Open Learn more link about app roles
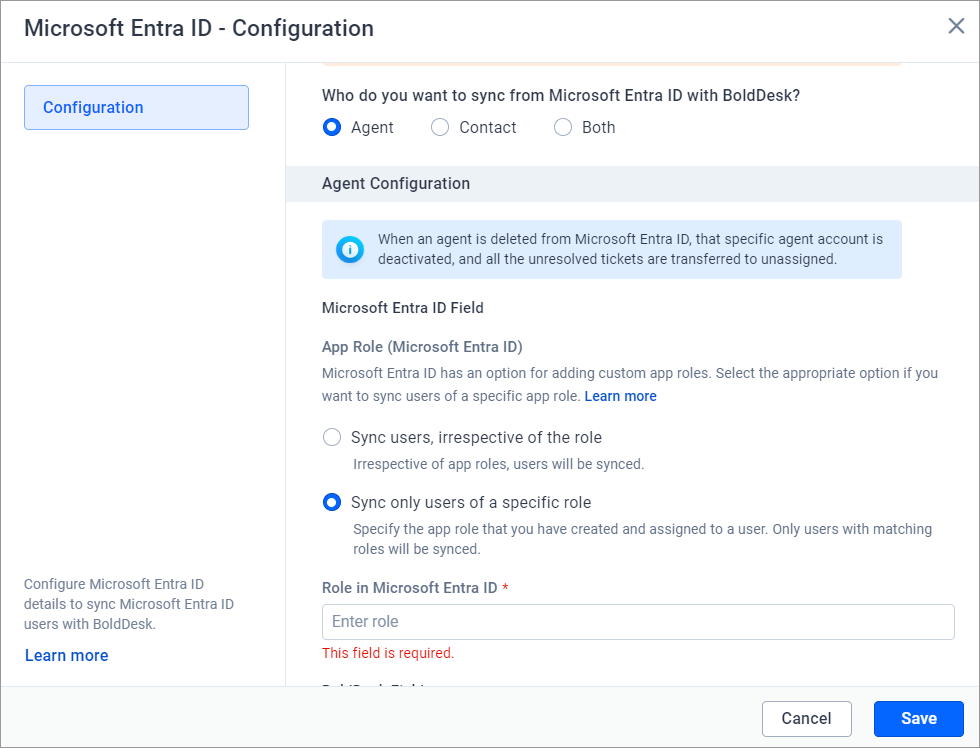This screenshot has width=980, height=748. click(x=620, y=396)
